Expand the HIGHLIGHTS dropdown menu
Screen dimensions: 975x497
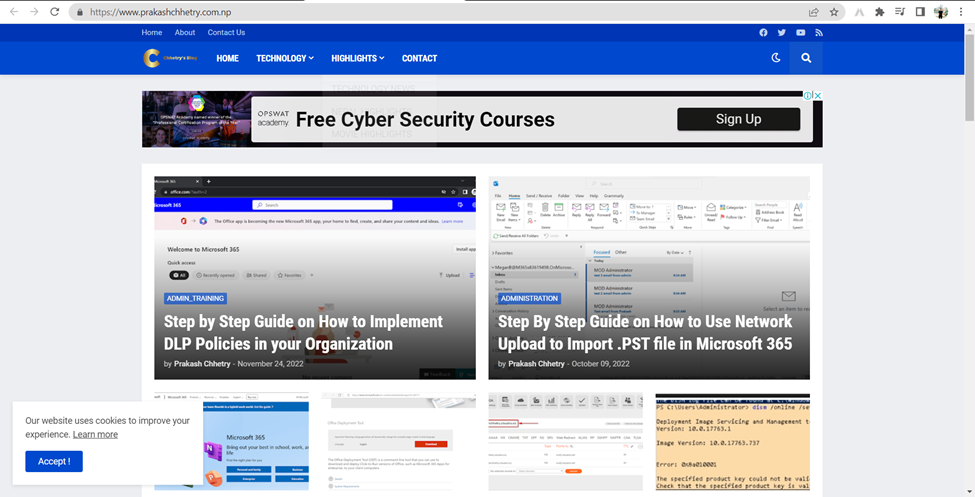pyautogui.click(x=358, y=58)
